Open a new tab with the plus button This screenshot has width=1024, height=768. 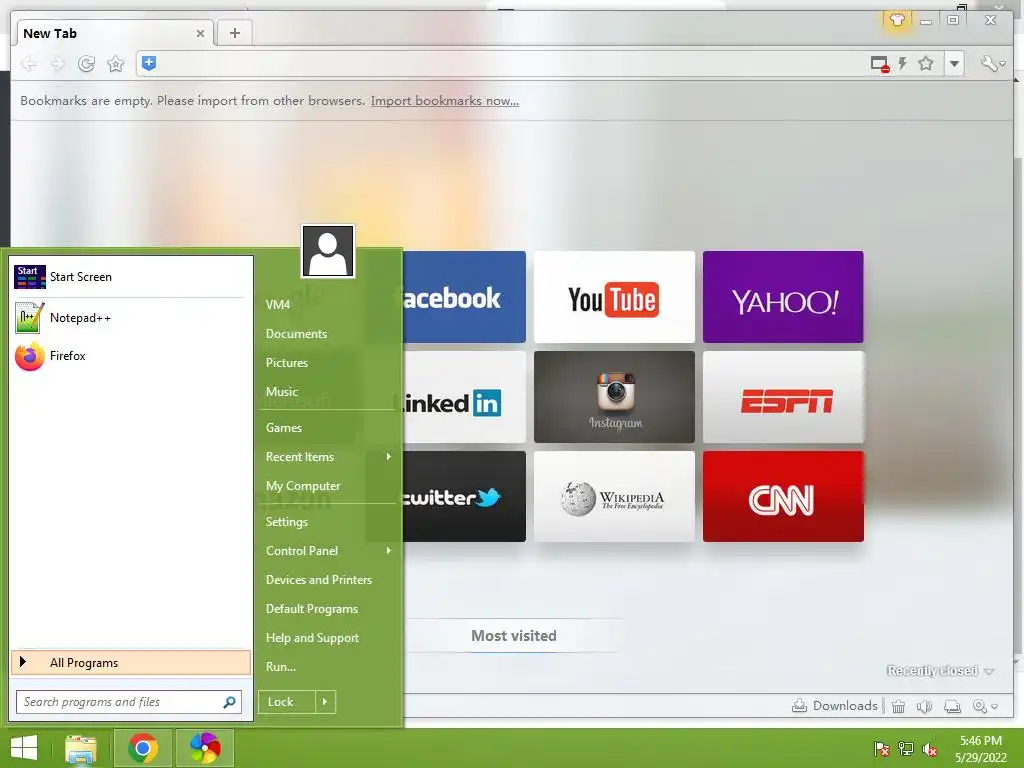pos(234,33)
